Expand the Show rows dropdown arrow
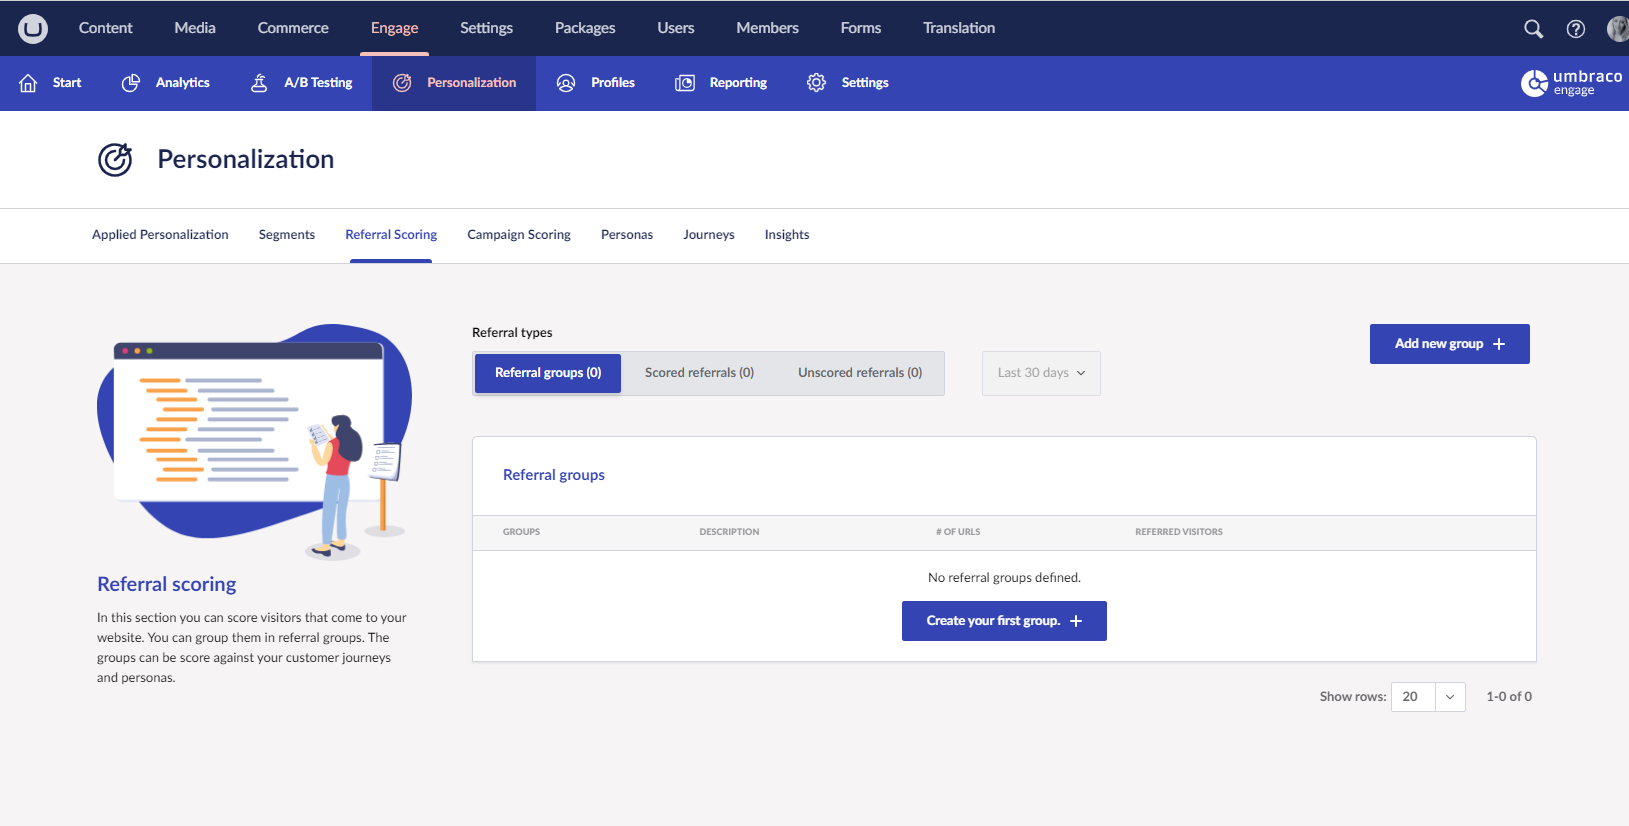The width and height of the screenshot is (1629, 826). [1450, 697]
